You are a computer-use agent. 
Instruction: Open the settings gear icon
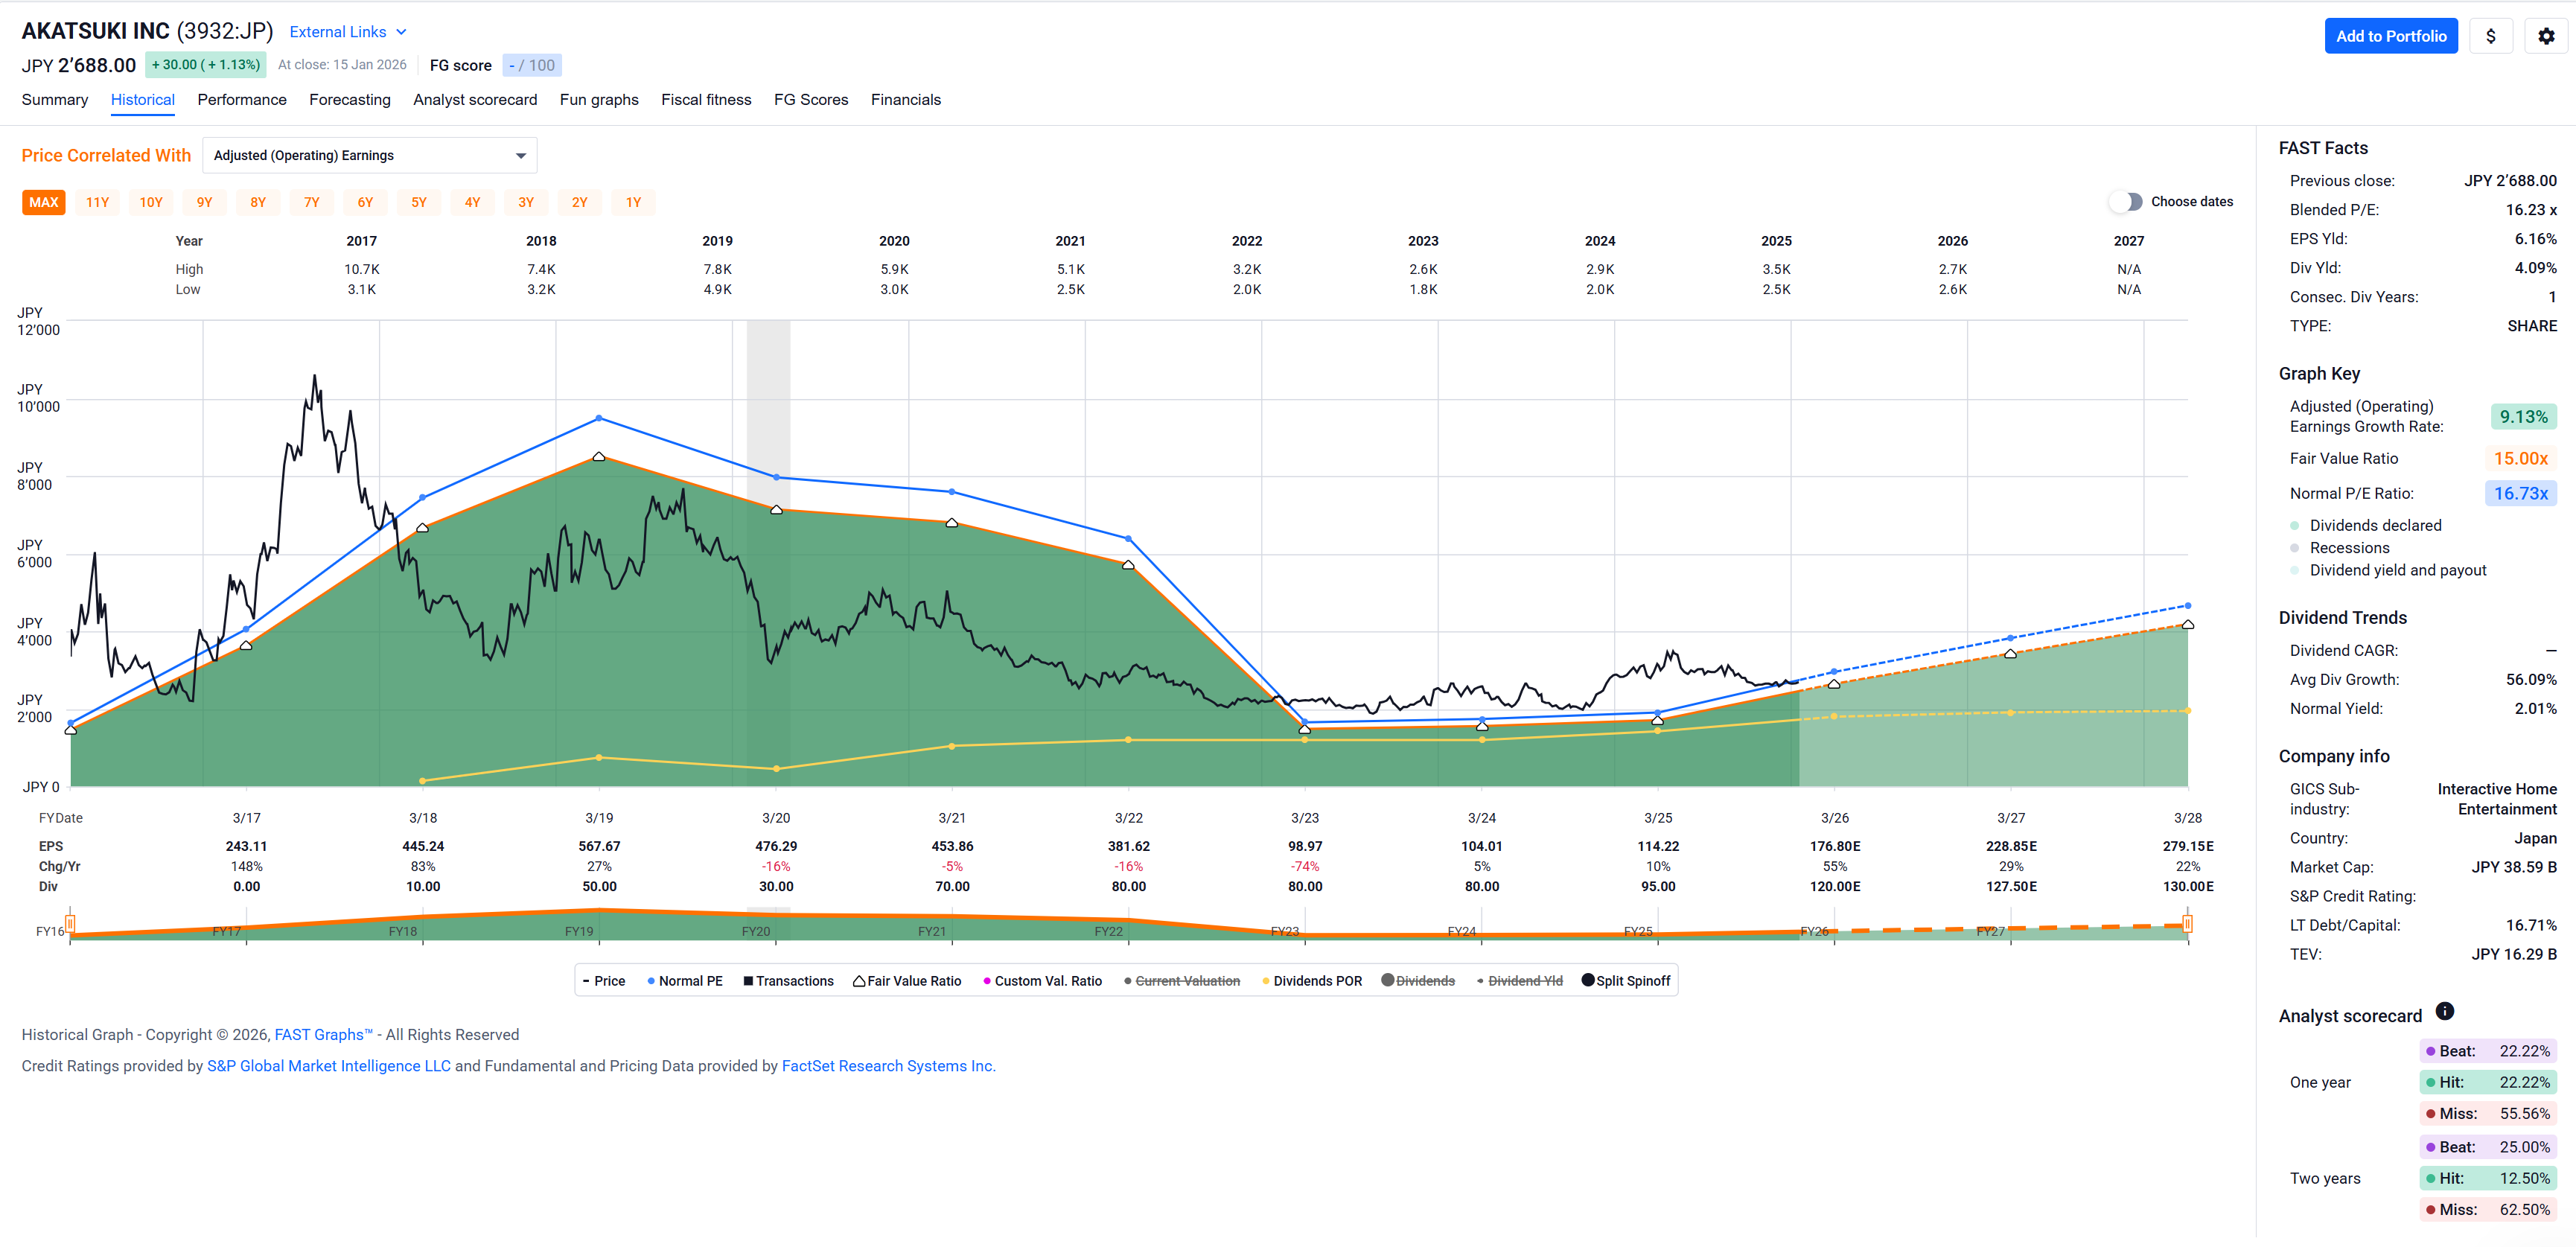point(2545,36)
